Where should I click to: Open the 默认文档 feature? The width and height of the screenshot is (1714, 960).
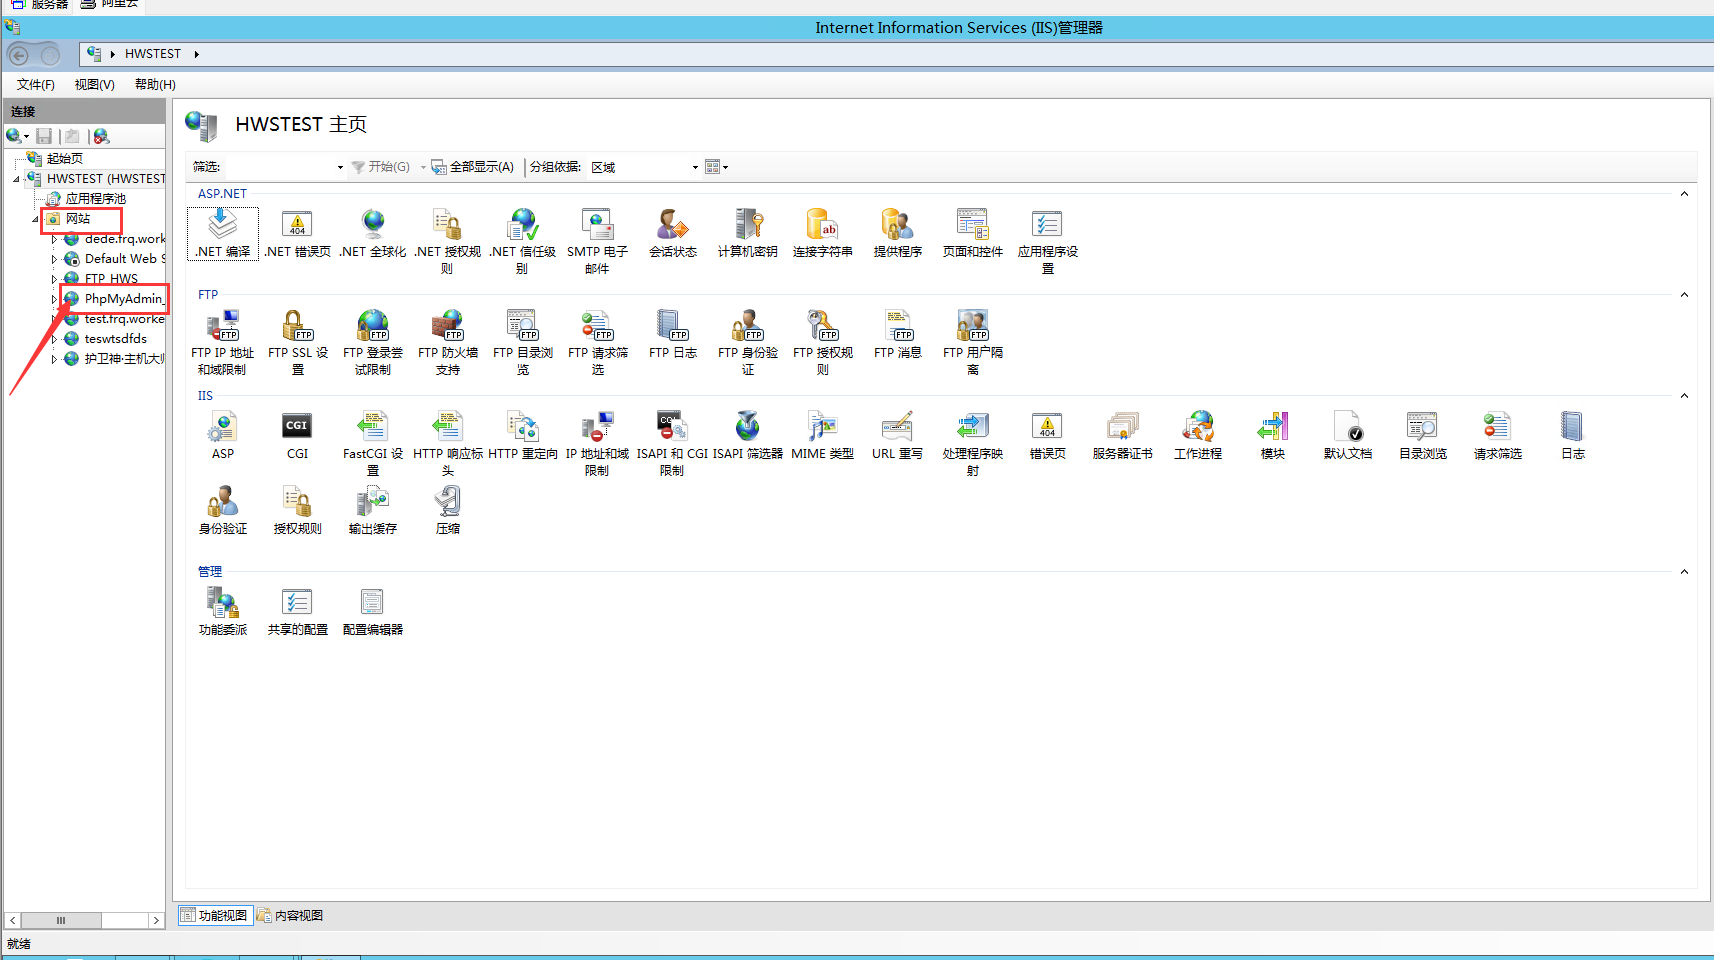point(1347,428)
